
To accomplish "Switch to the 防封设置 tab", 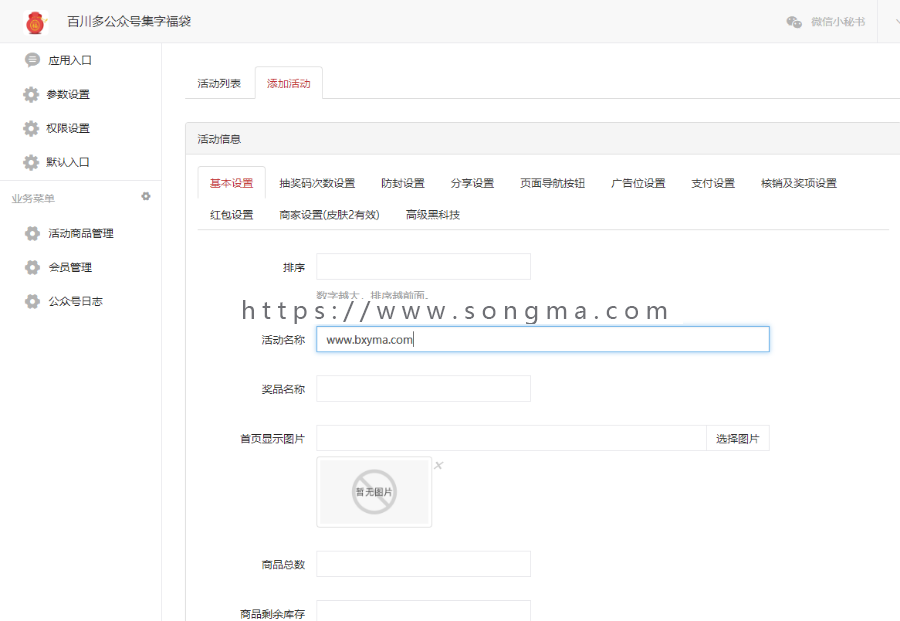I will click(x=403, y=183).
